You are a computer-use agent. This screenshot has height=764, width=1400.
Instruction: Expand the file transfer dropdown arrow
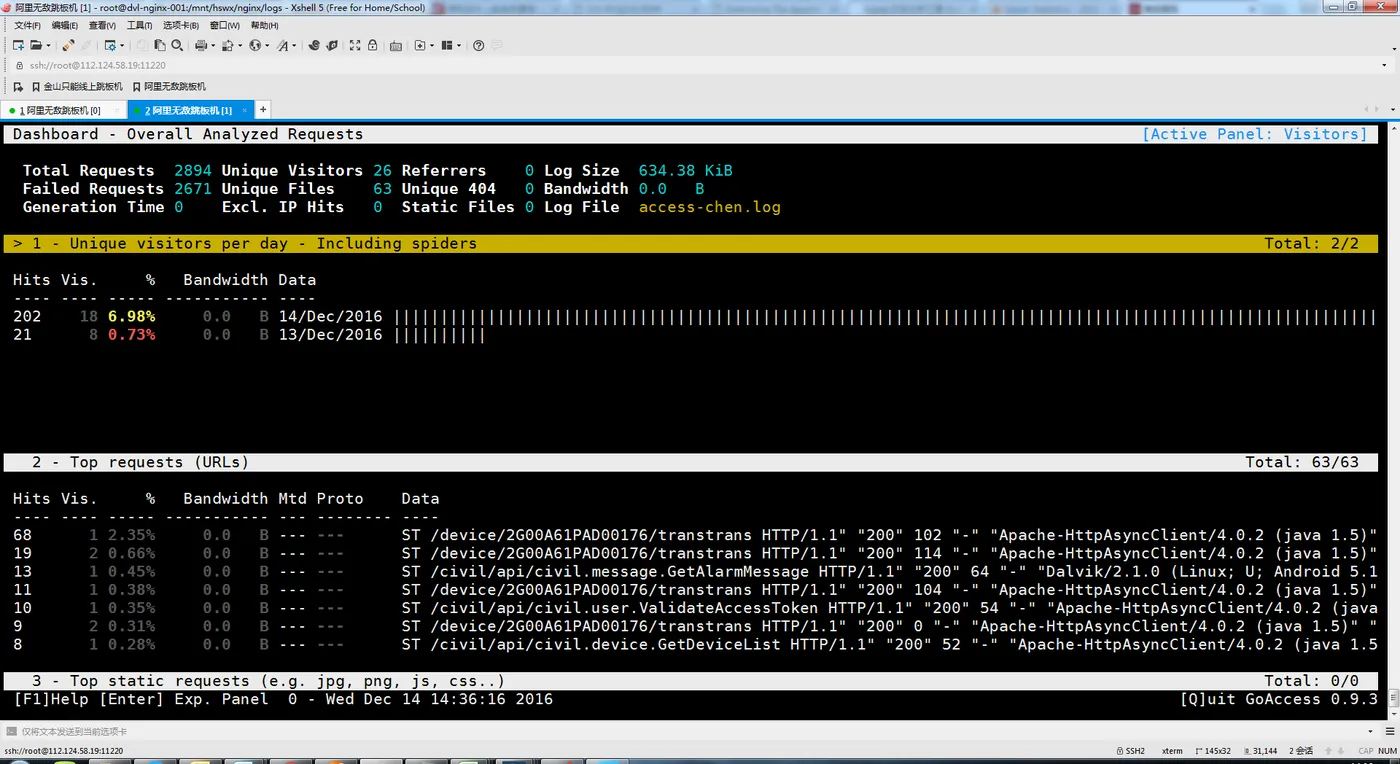point(240,45)
